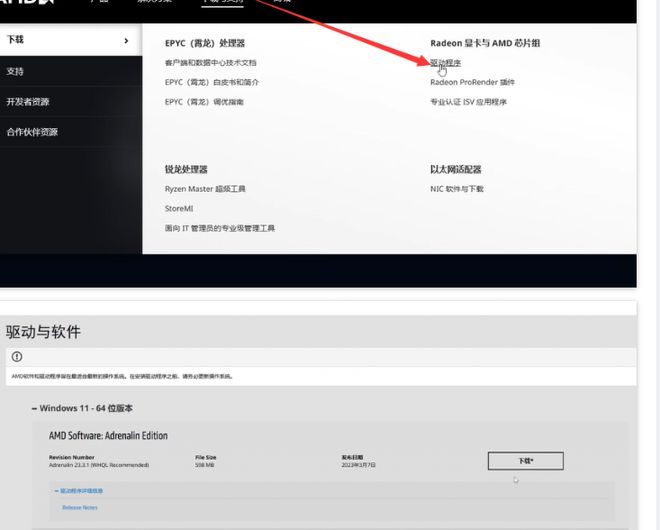This screenshot has height=530, width=660.
Task: Open EPYC（霄龙）调优指南 link
Action: pyautogui.click(x=204, y=102)
